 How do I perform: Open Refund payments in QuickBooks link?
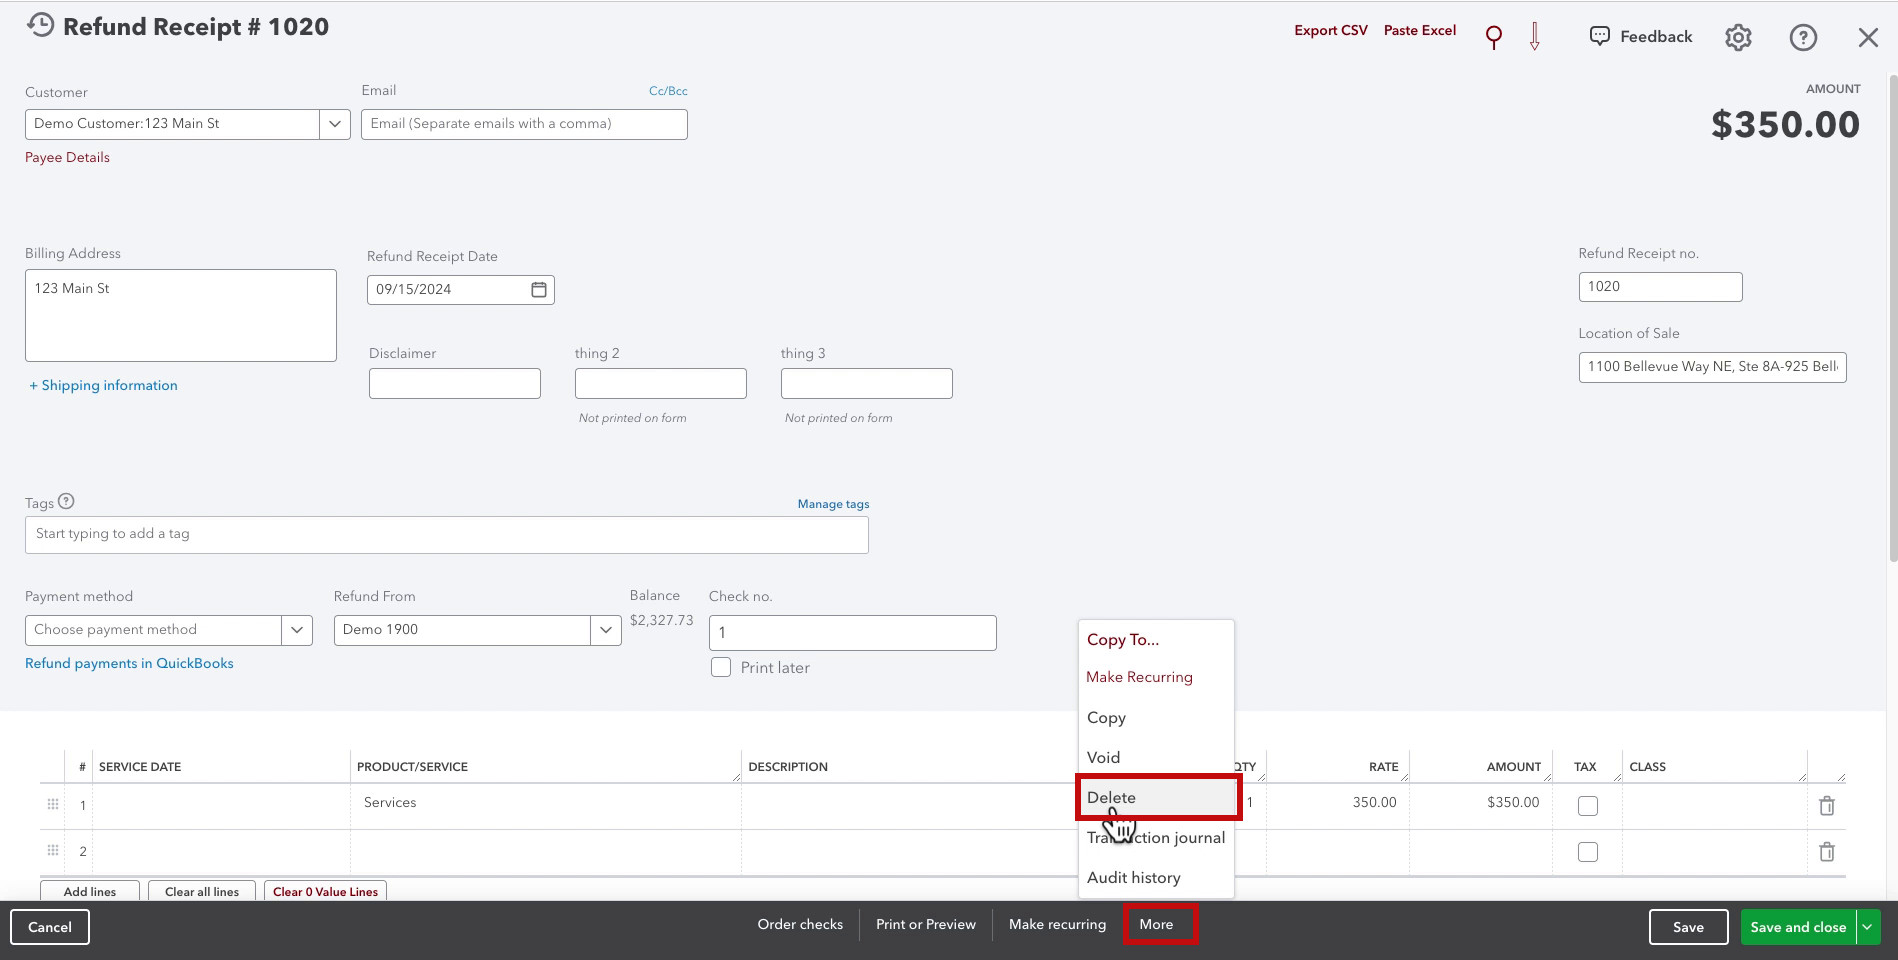click(x=129, y=663)
